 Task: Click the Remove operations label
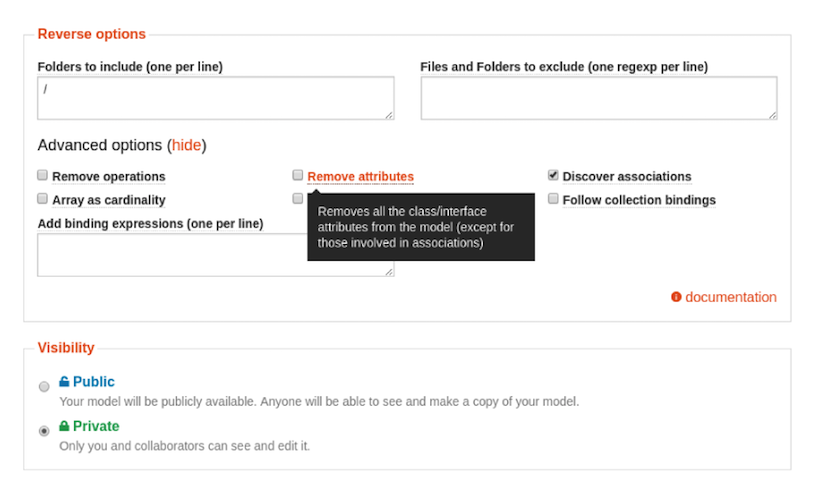[x=108, y=177]
